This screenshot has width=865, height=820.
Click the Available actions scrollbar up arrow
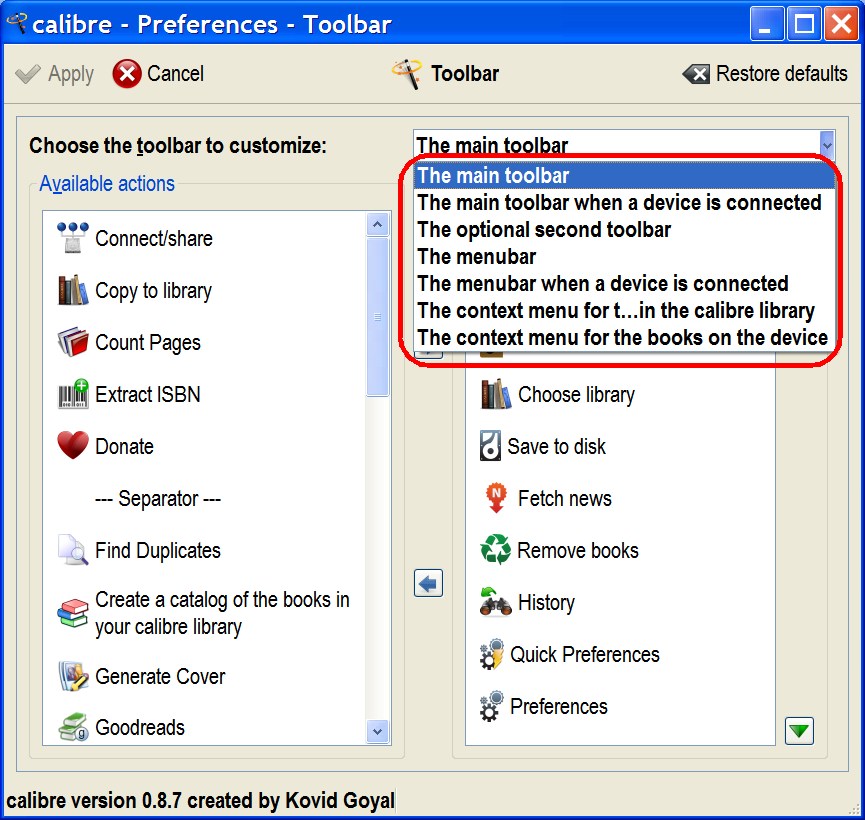378,225
